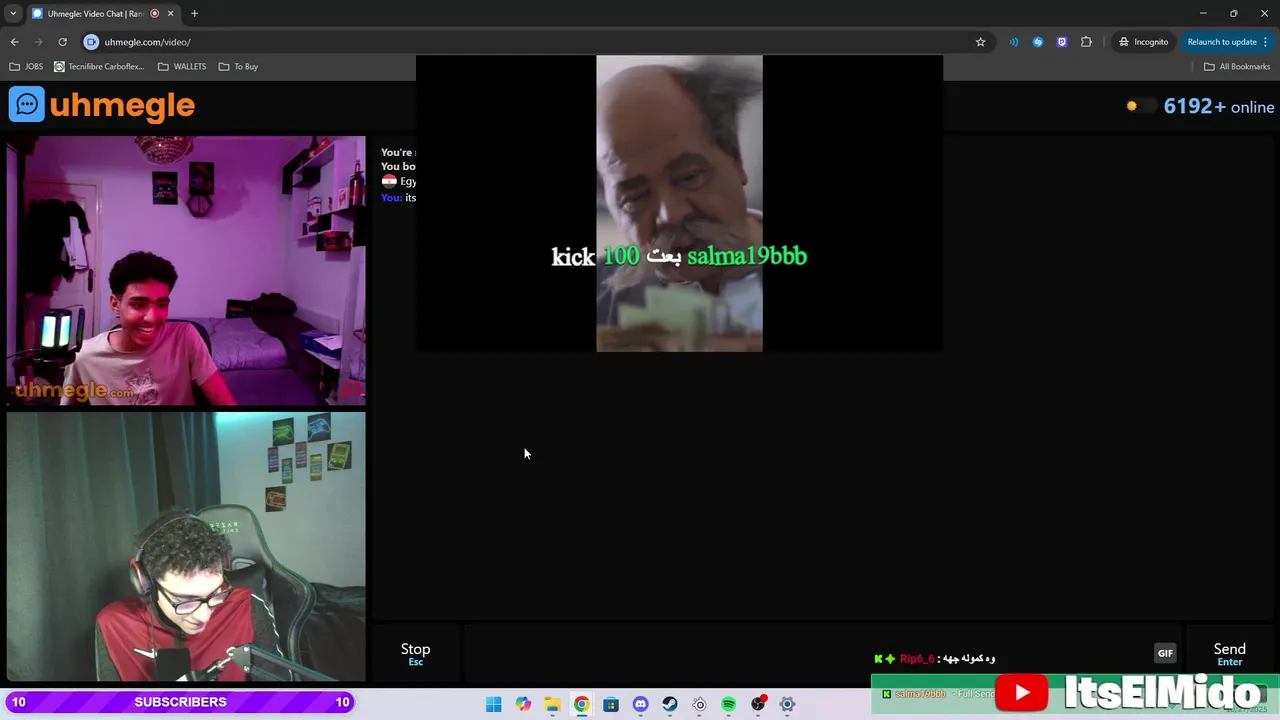
Task: Open the WALLETS bookmarks folder
Action: point(182,66)
